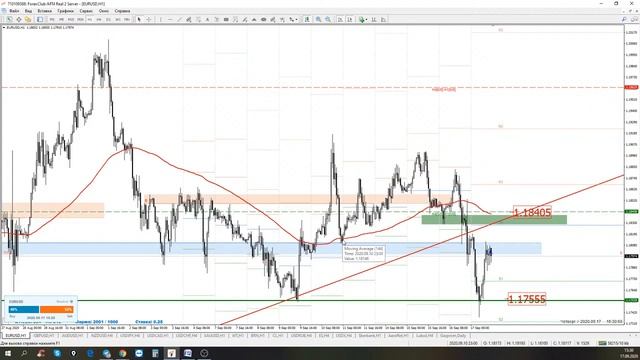Toggle the D1 timeframe button
This screenshot has width=640, height=360.
coord(108,20)
